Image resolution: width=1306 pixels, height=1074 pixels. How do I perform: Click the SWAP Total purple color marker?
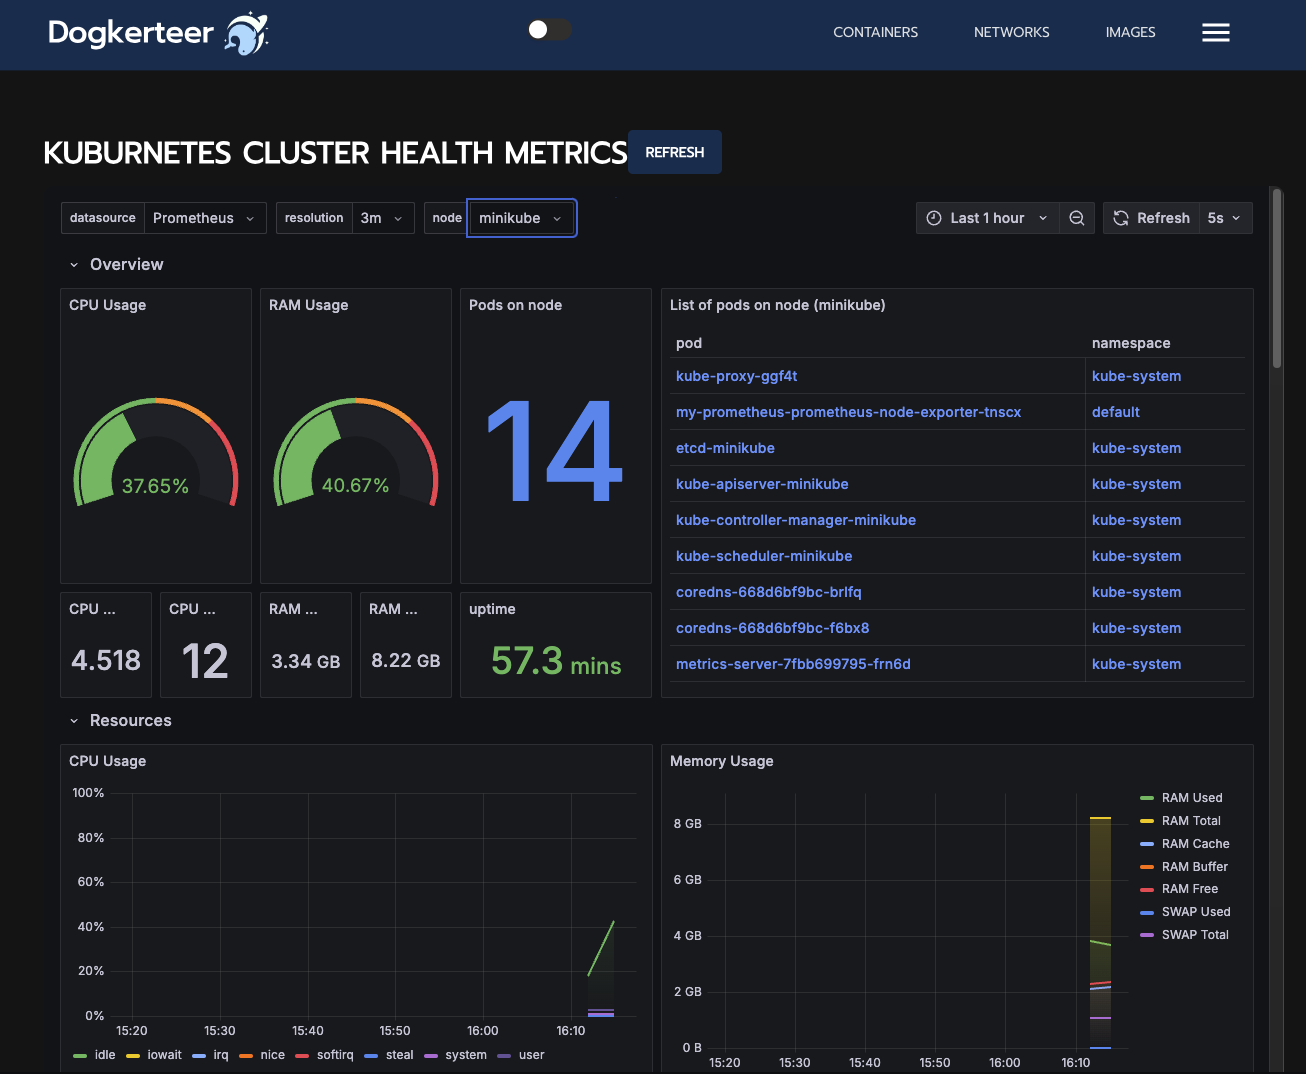(x=1146, y=934)
